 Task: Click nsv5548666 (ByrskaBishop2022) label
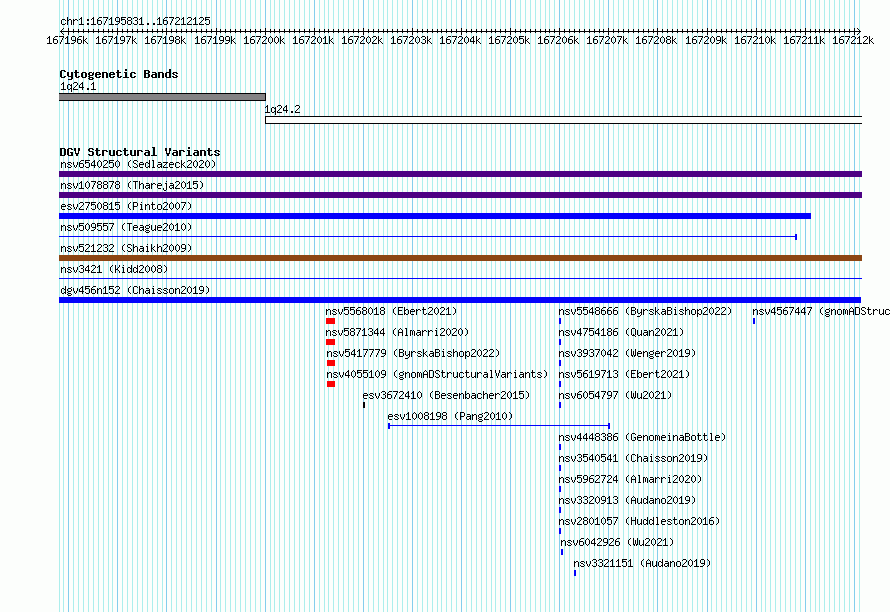click(645, 311)
